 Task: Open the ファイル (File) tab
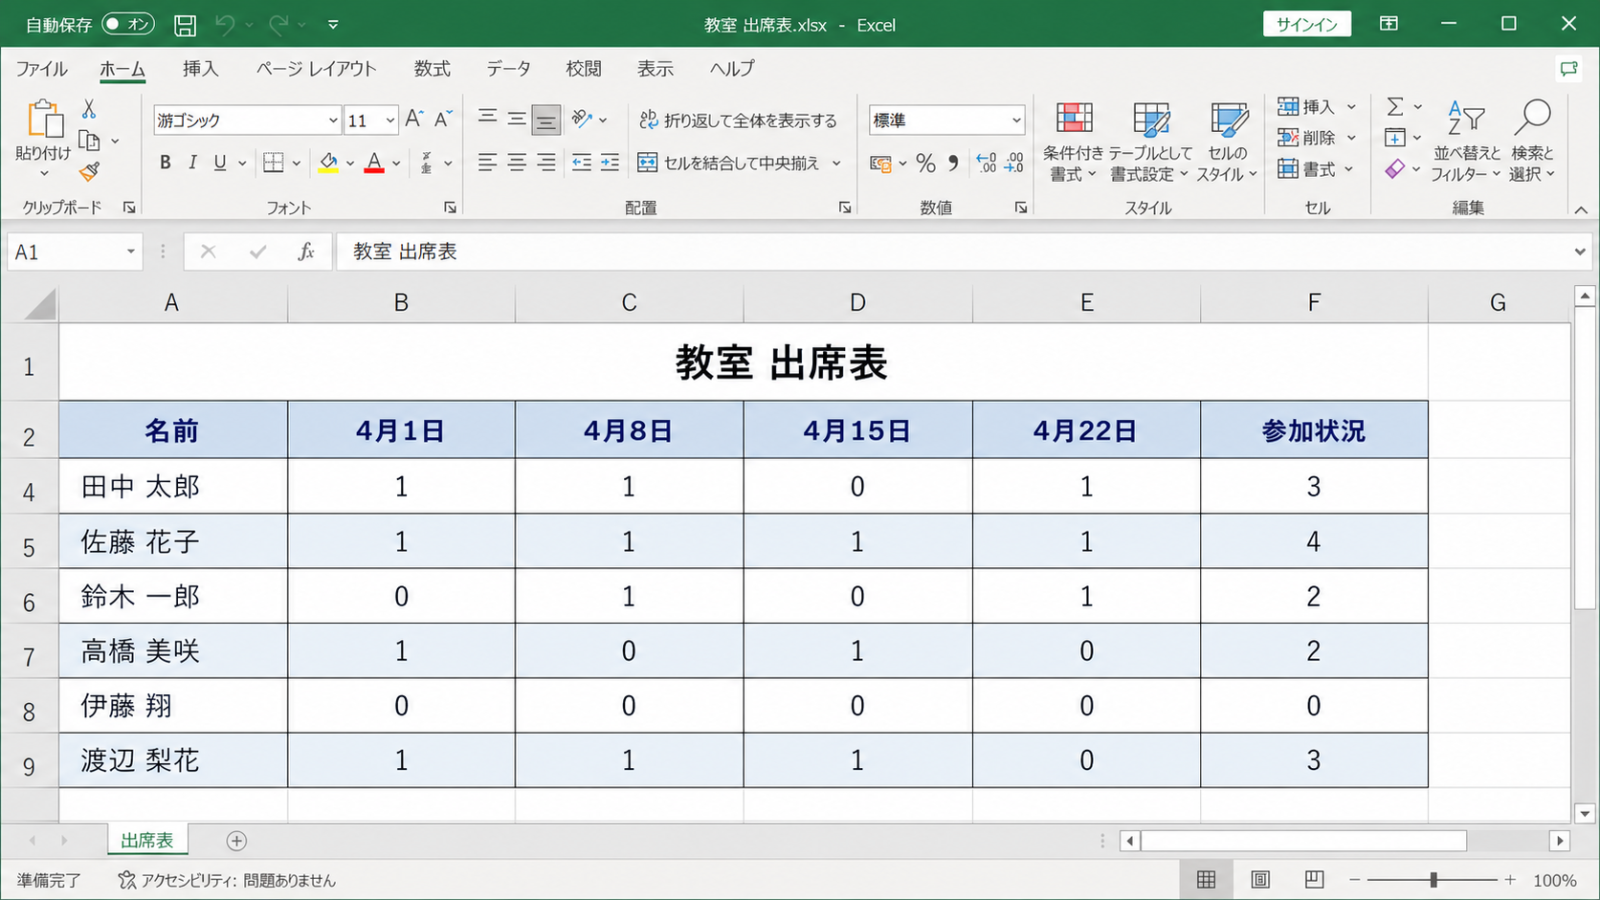click(x=42, y=69)
